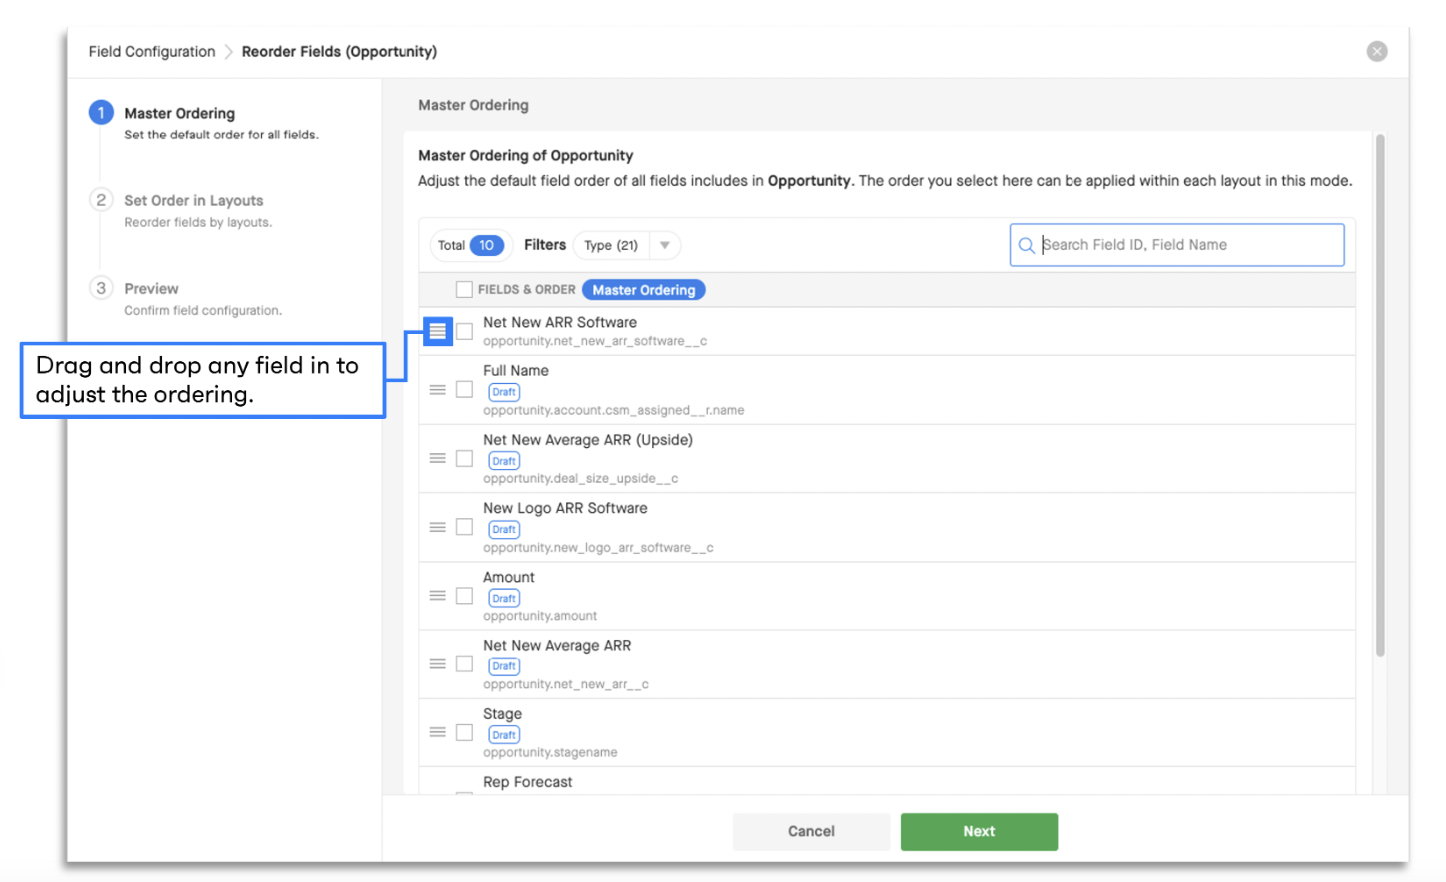Click the drag handle for Net New ARR Software
This screenshot has height=882, width=1446.
pos(437,331)
